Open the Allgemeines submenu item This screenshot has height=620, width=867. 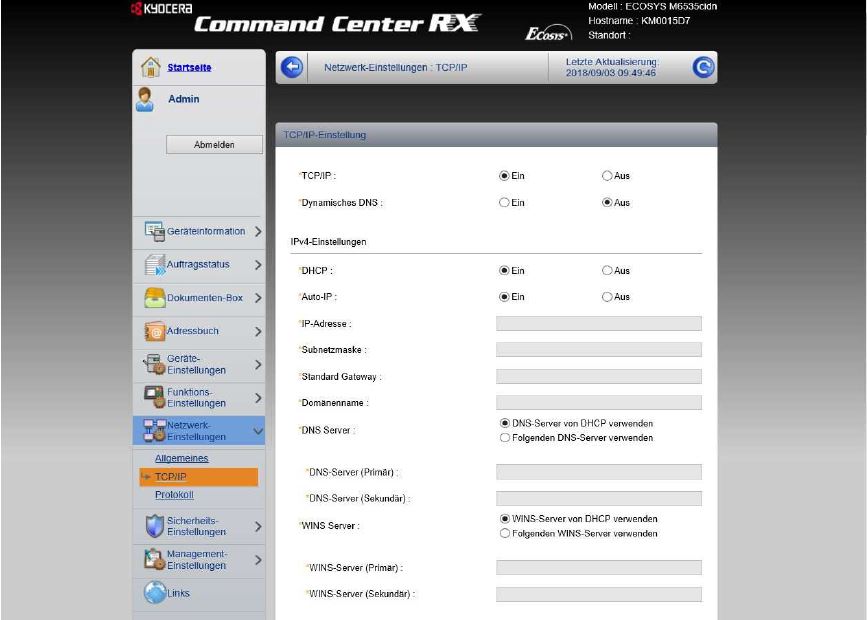click(x=181, y=458)
